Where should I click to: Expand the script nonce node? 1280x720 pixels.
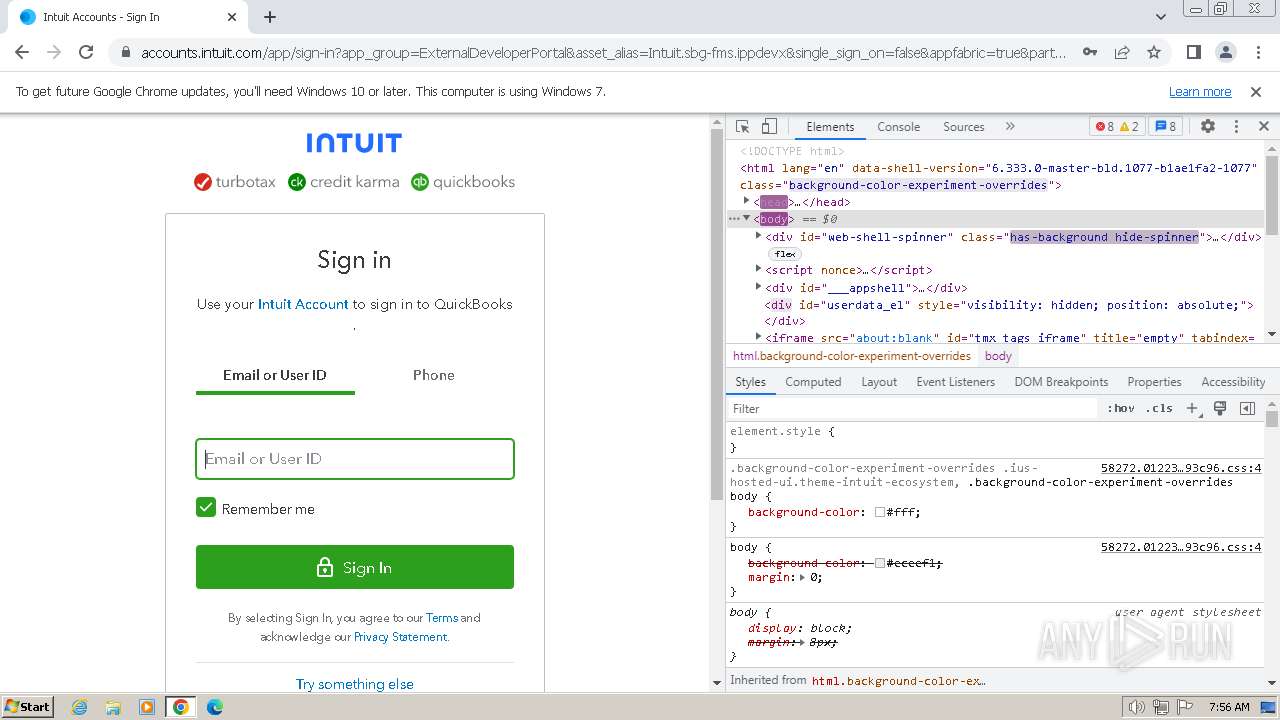coord(758,269)
